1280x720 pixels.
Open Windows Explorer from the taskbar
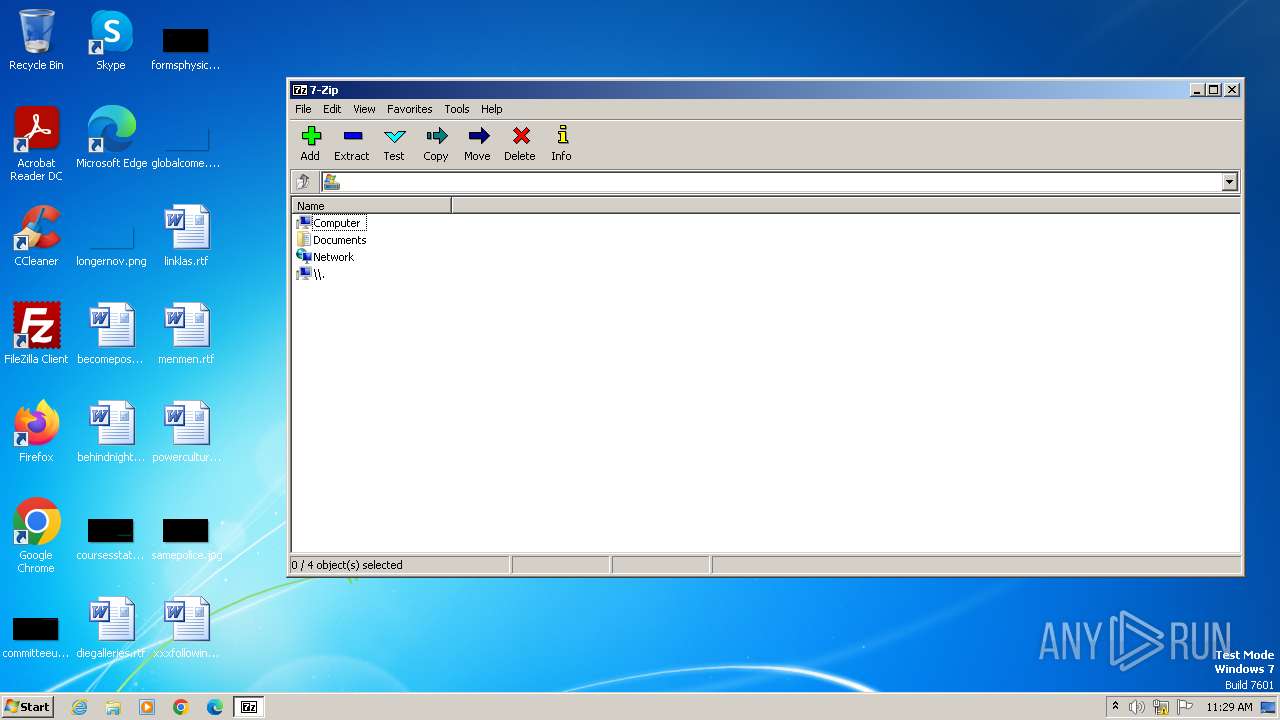(x=113, y=707)
